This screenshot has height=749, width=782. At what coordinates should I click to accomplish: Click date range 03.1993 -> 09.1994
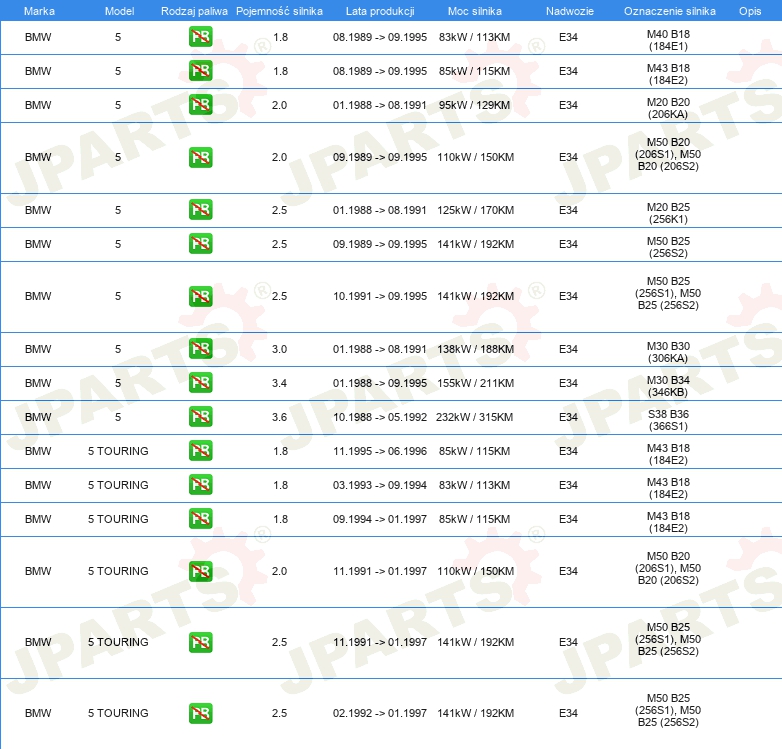click(380, 485)
